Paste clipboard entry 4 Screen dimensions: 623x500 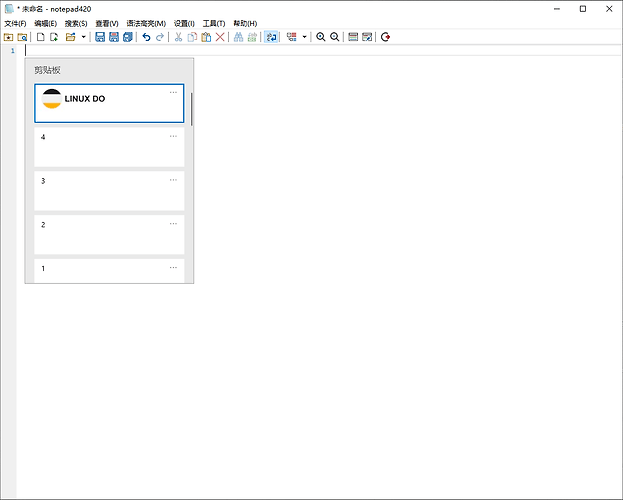point(109,147)
